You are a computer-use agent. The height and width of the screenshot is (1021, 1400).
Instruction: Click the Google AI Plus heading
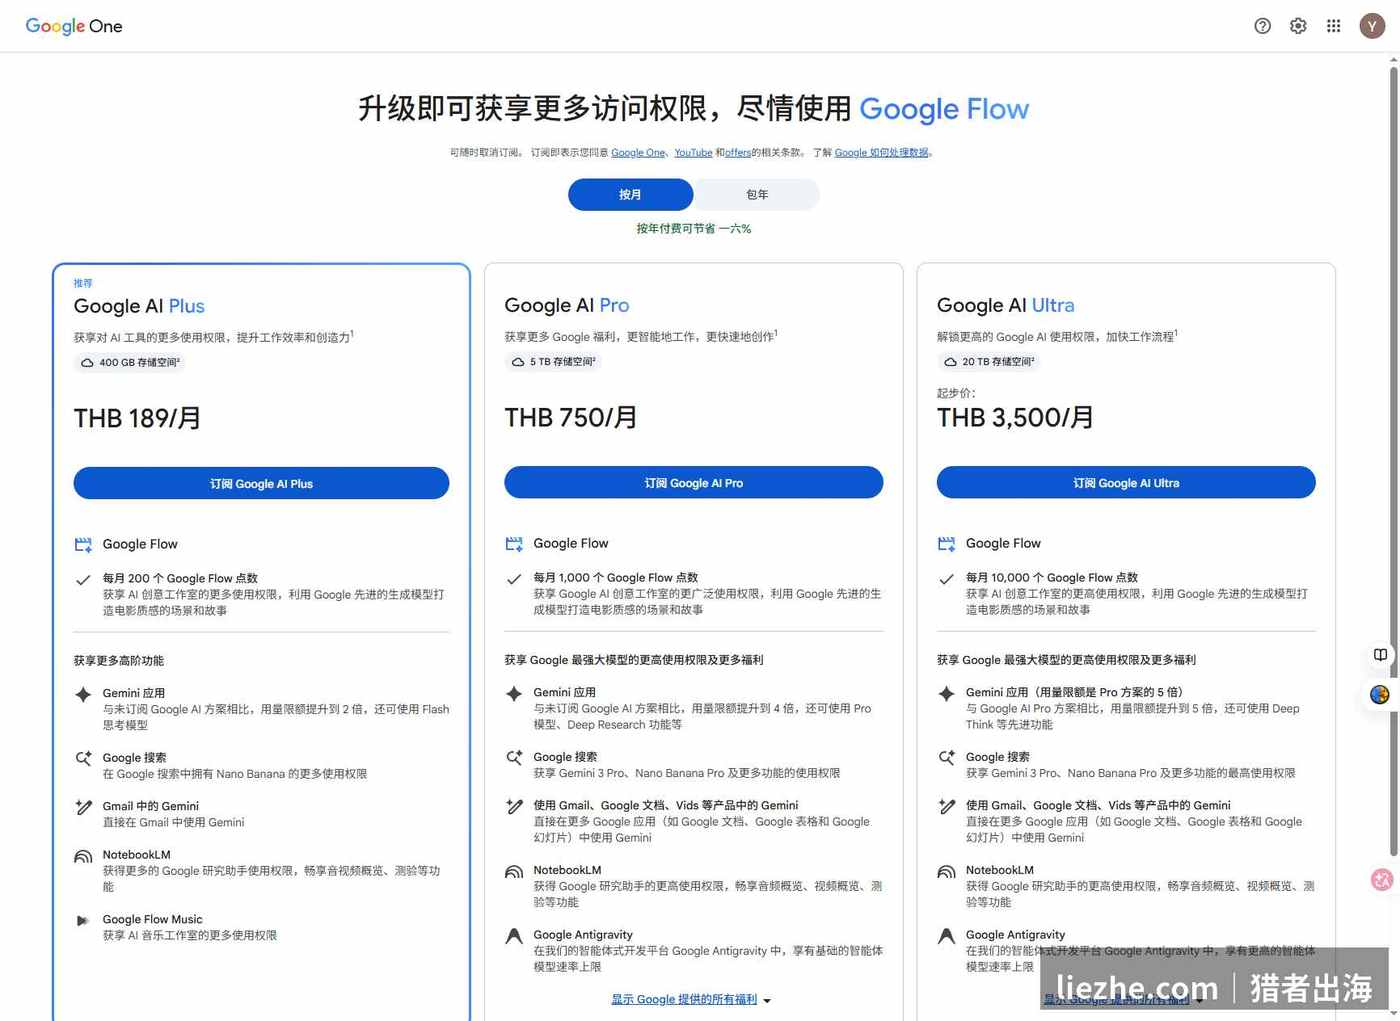139,306
